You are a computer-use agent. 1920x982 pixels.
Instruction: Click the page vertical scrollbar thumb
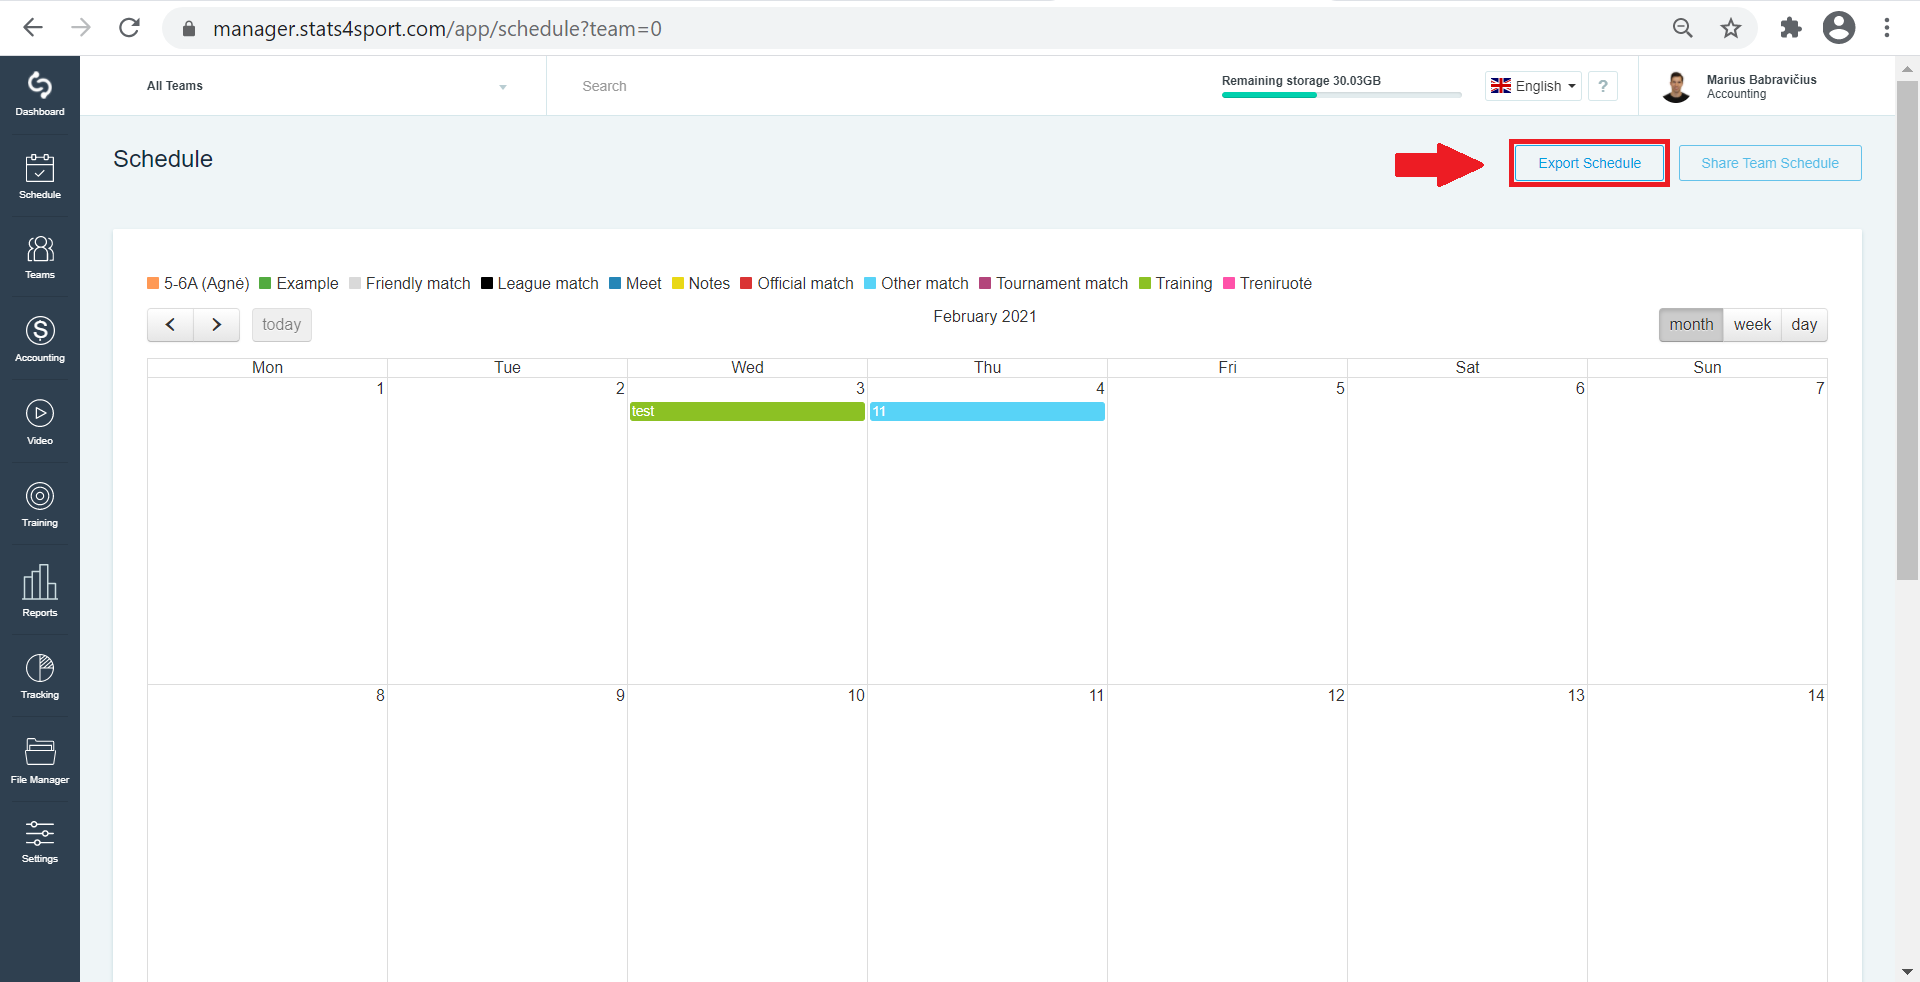click(x=1907, y=330)
